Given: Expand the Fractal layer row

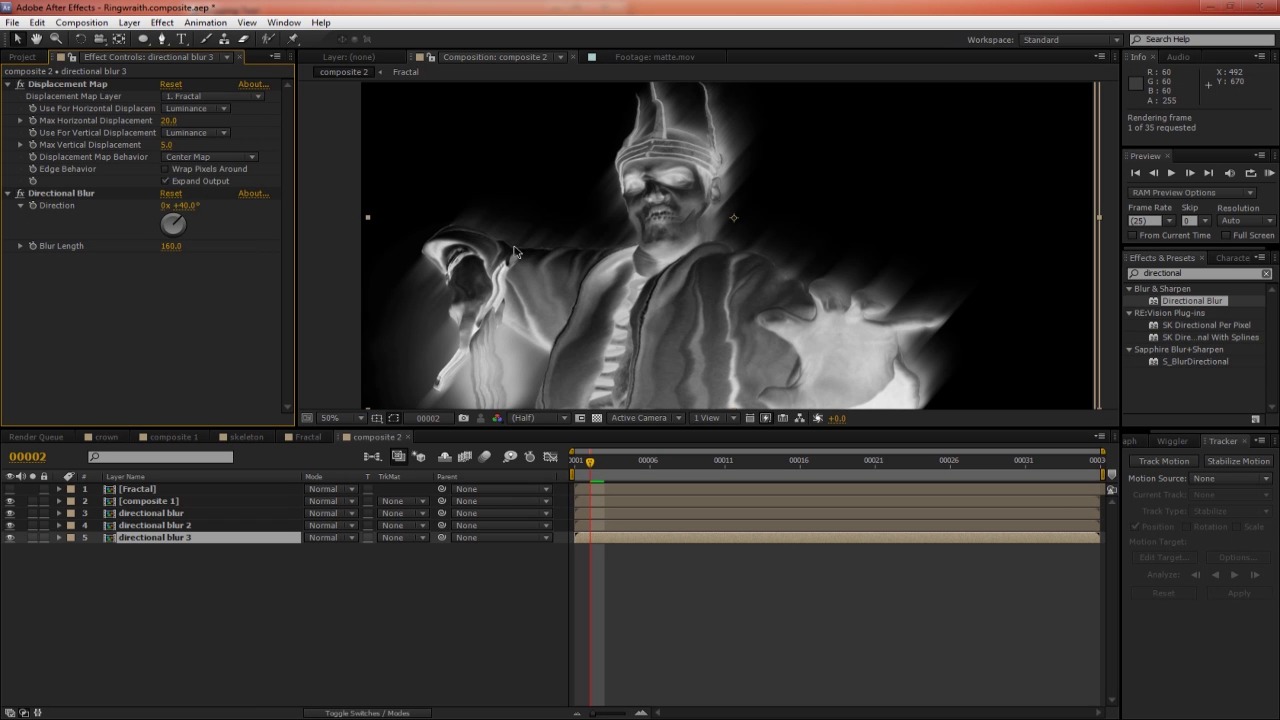Looking at the screenshot, I should click(59, 489).
